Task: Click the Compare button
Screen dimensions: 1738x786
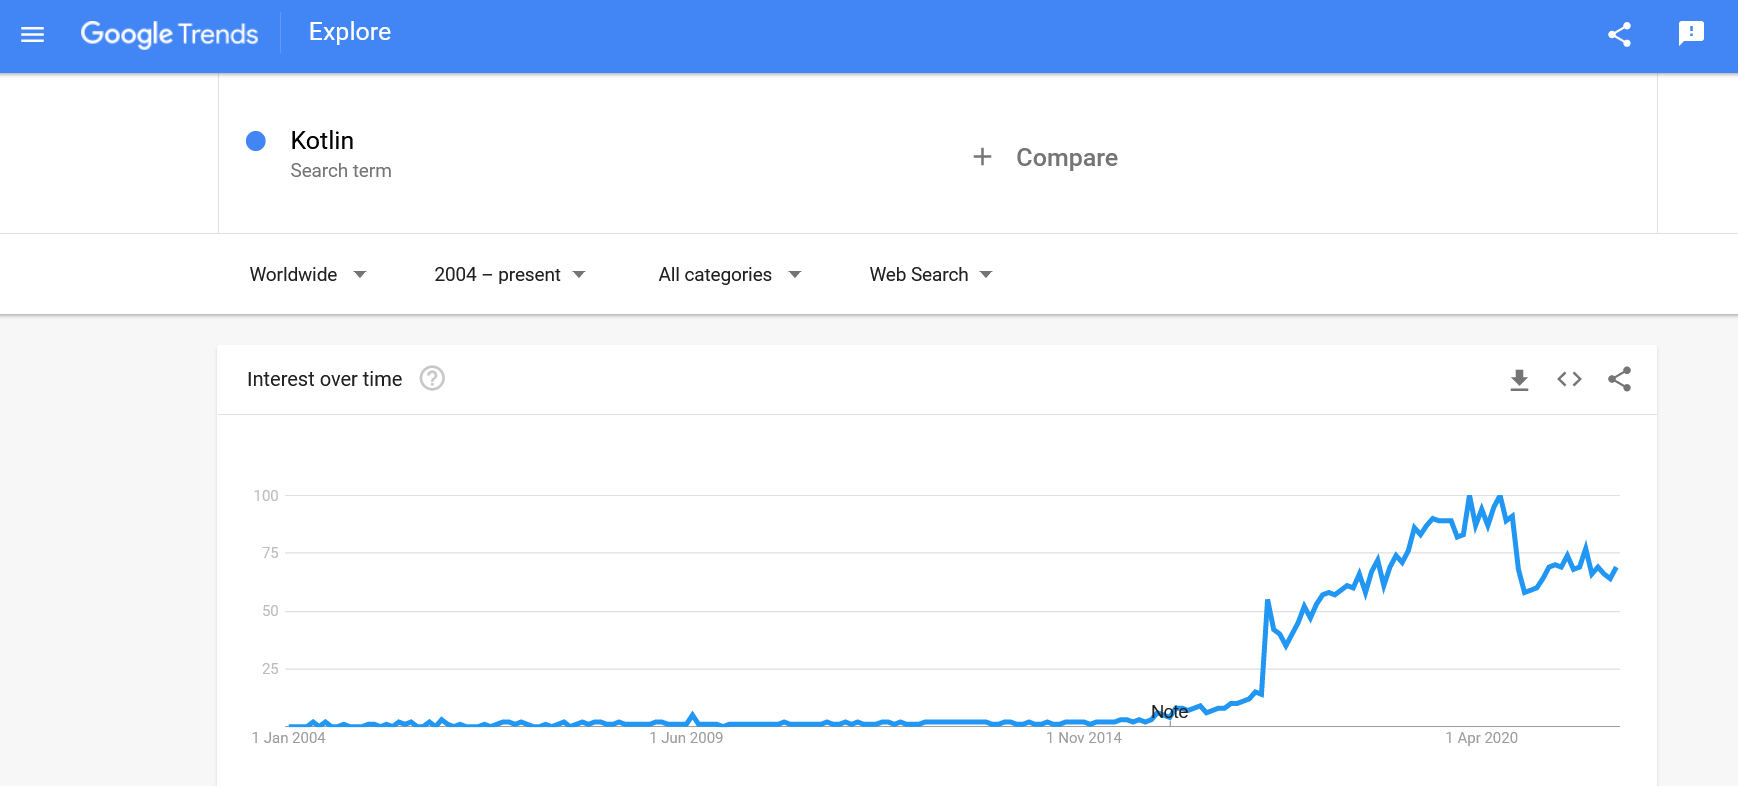Action: tap(1066, 158)
